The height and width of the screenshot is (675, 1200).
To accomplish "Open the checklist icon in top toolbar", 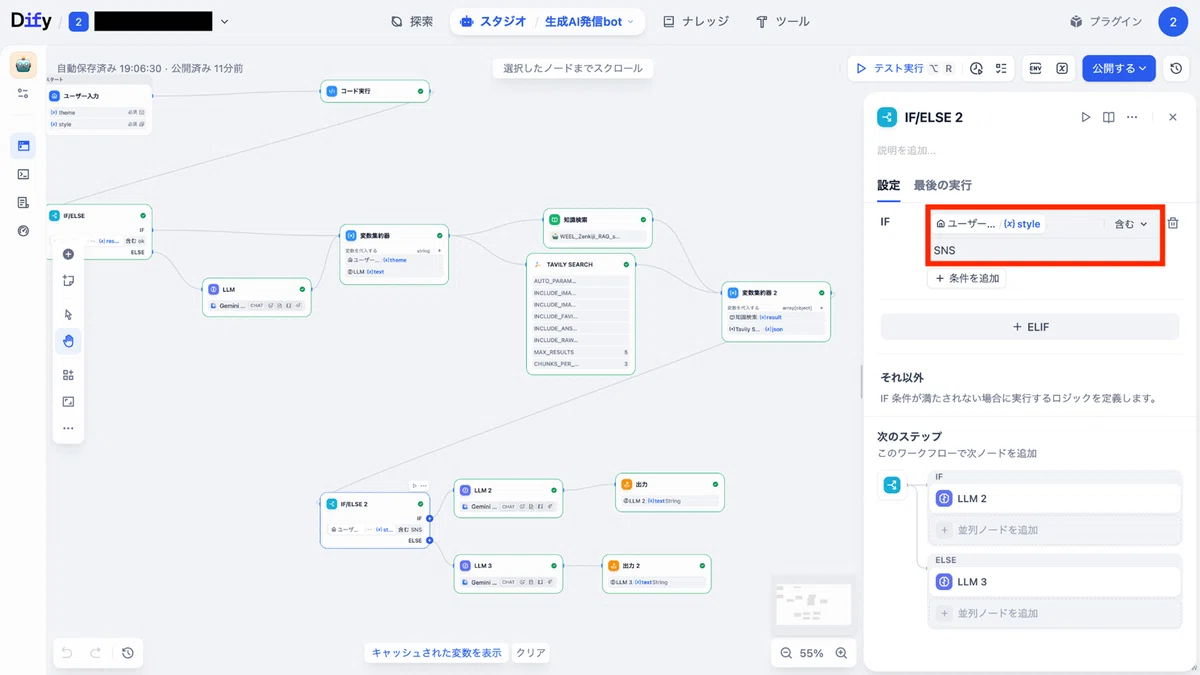I will (1001, 69).
